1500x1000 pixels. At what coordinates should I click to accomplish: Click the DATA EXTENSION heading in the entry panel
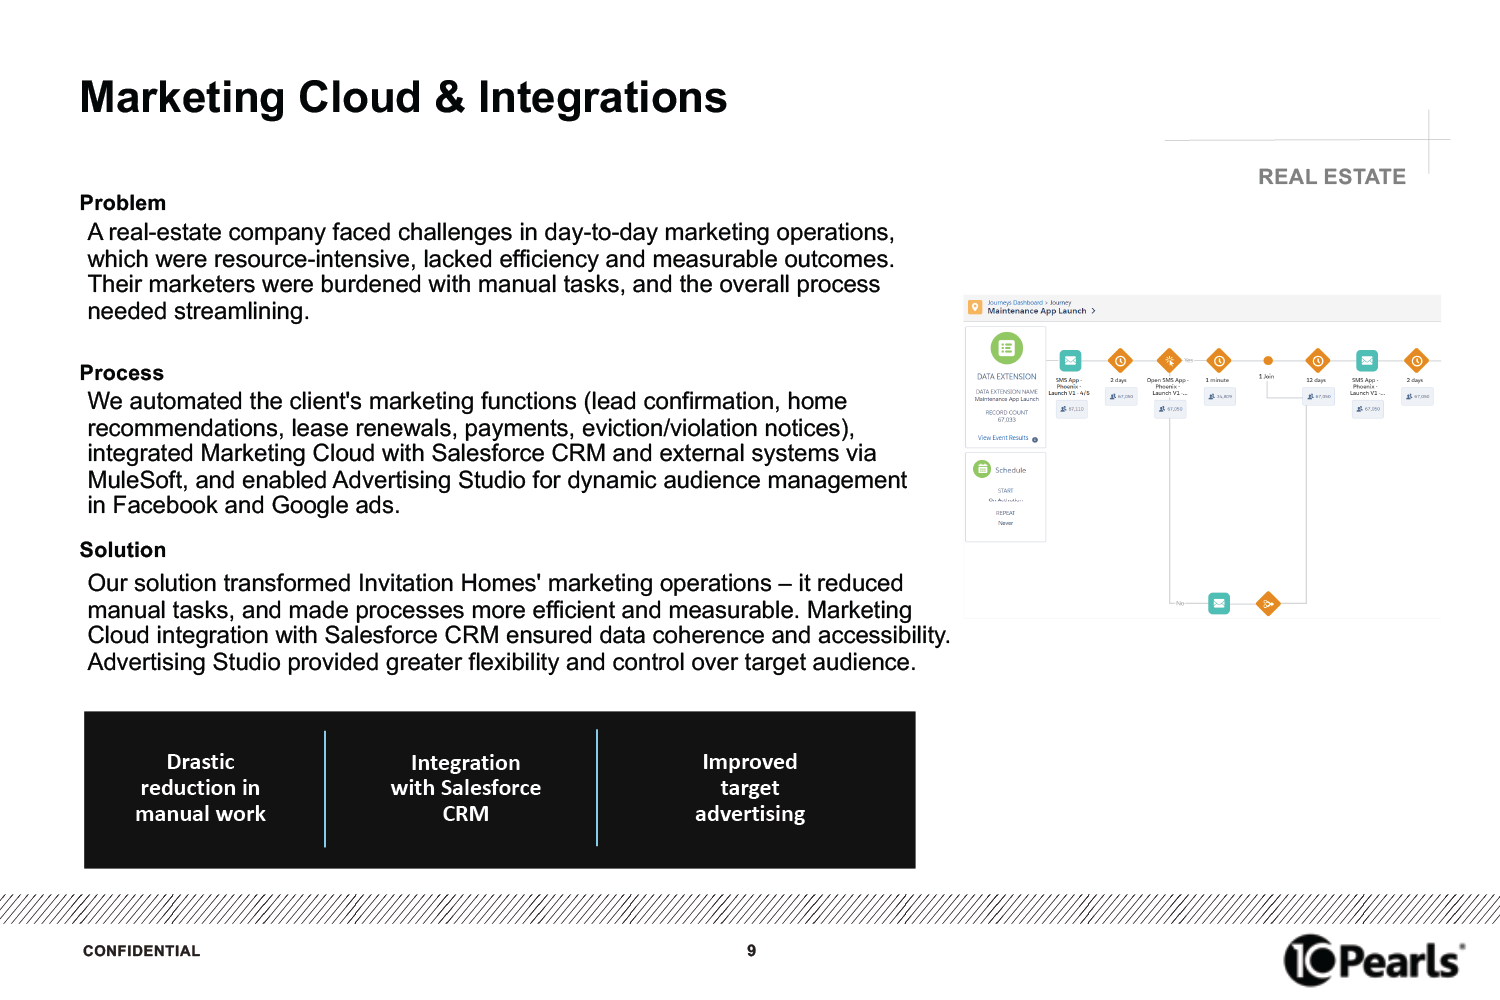point(1006,377)
